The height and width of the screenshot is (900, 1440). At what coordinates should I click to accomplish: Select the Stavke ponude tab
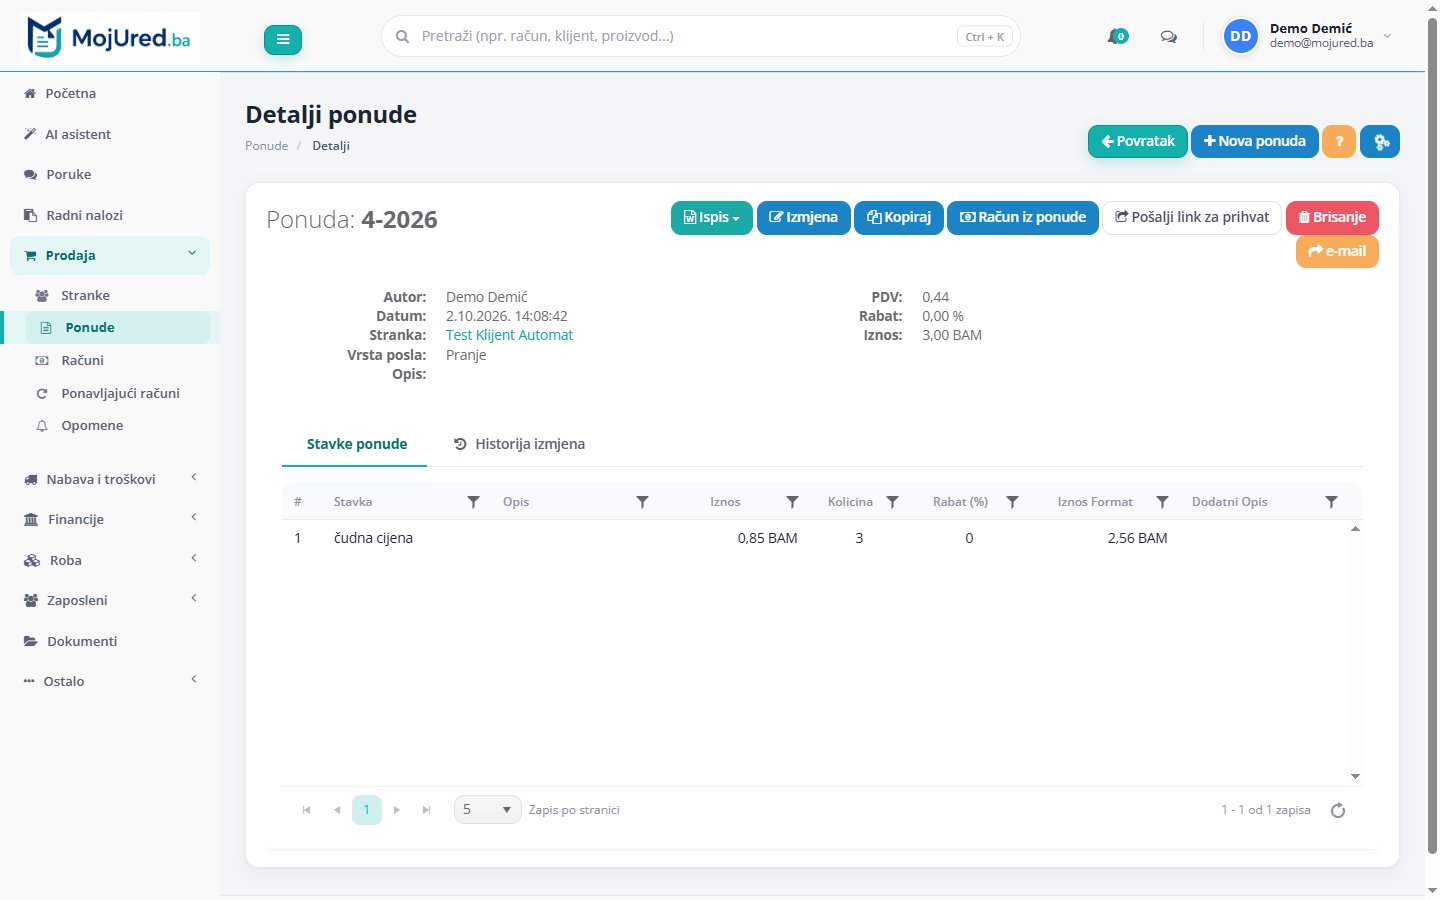click(x=356, y=444)
